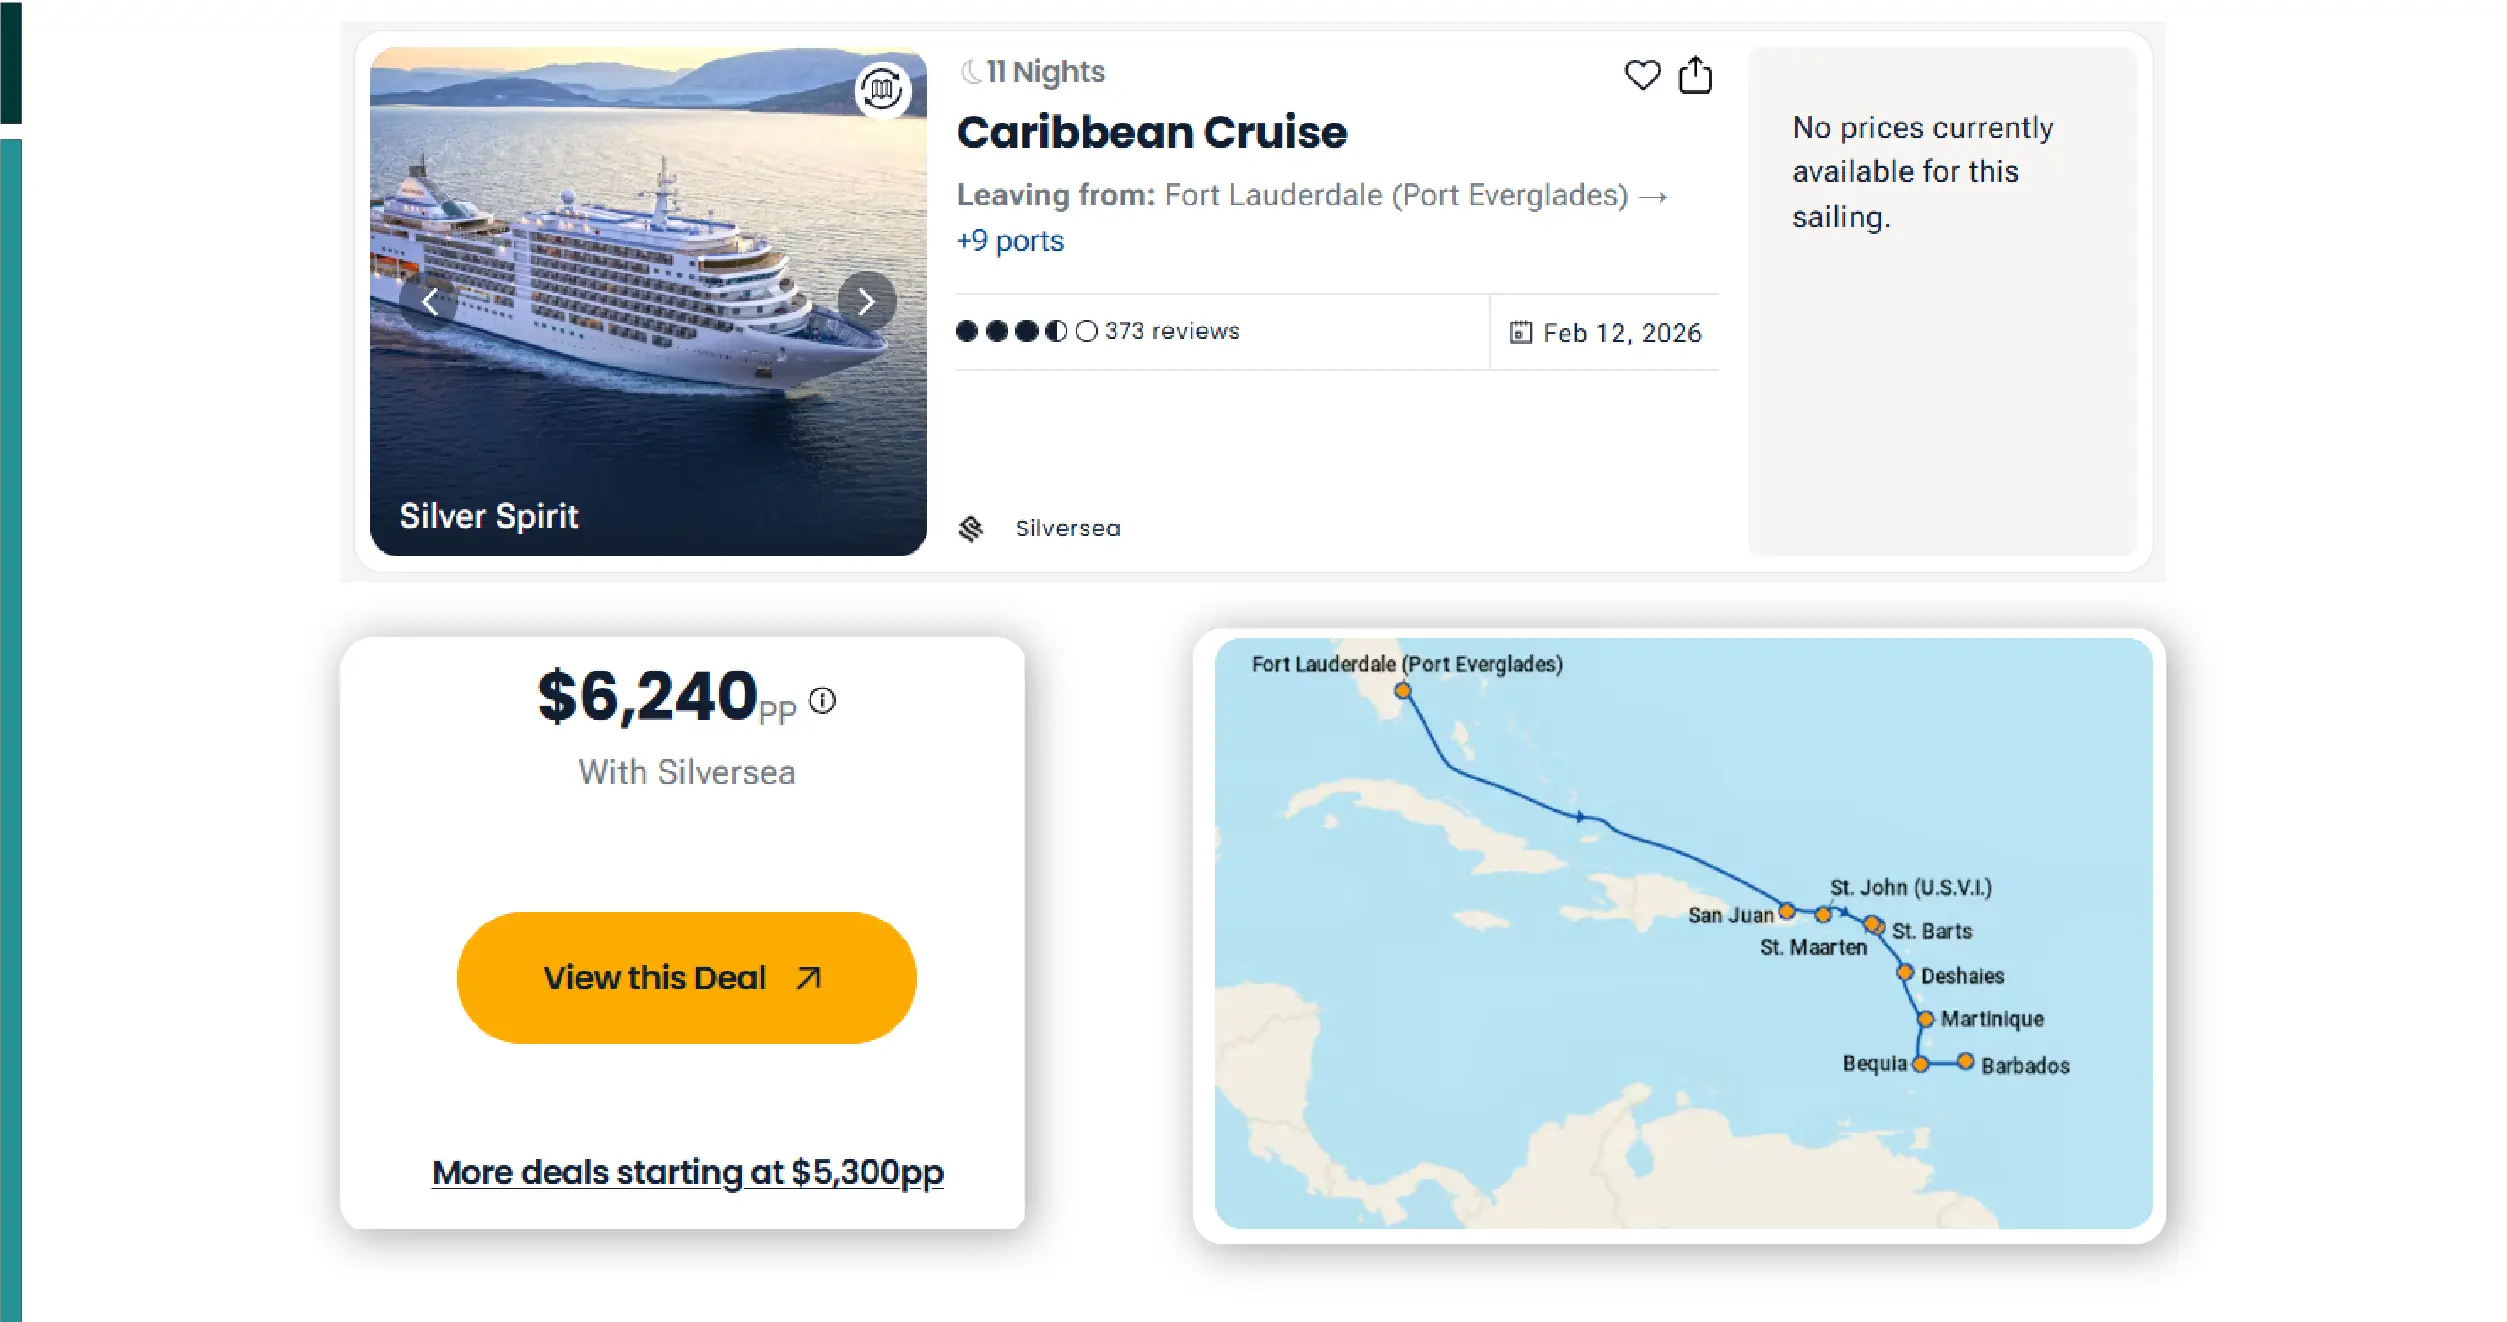Show the previous ship photo

pos(430,301)
